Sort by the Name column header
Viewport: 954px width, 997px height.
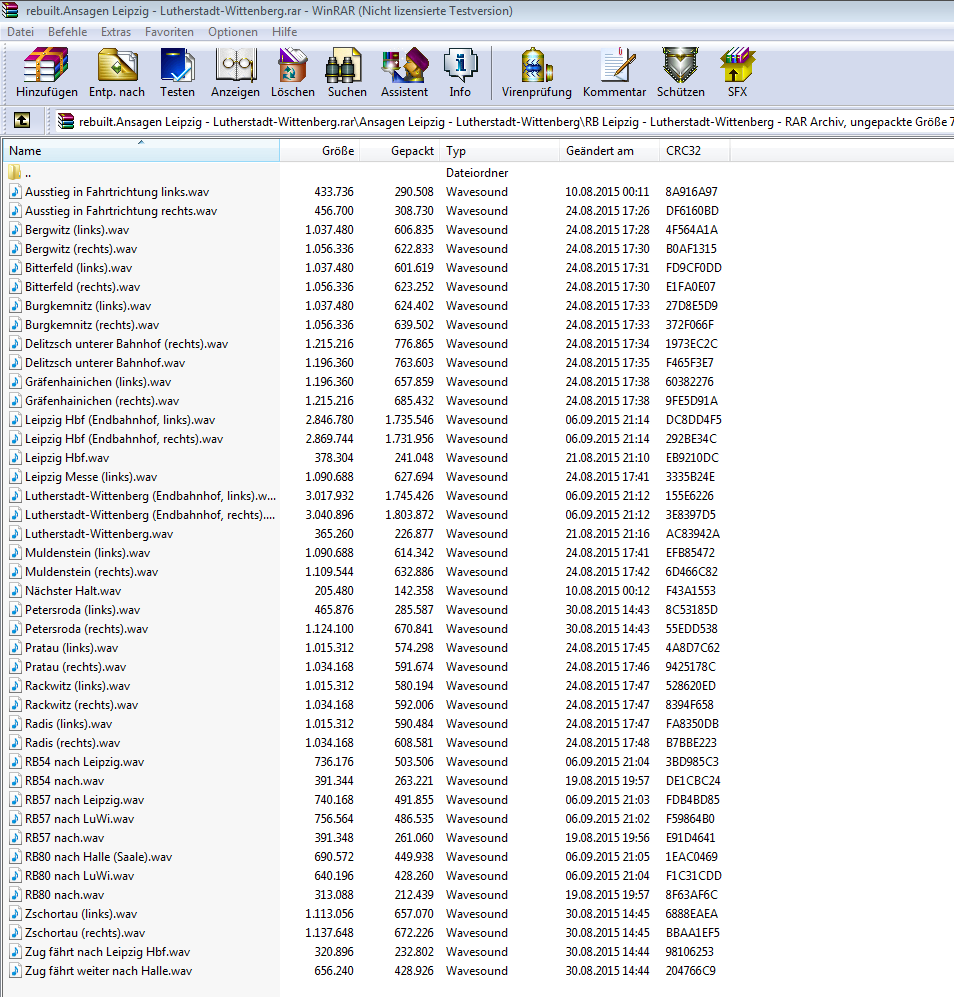pos(141,151)
